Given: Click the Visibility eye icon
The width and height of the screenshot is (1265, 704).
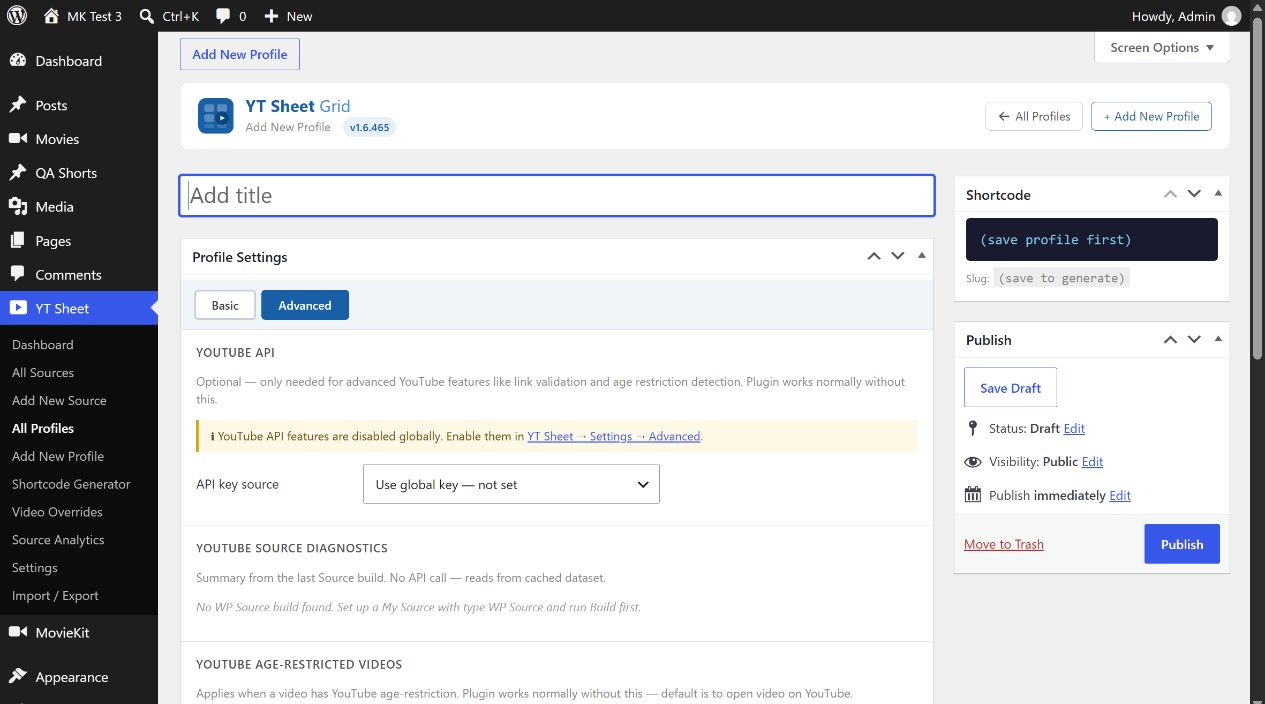Looking at the screenshot, I should [973, 462].
